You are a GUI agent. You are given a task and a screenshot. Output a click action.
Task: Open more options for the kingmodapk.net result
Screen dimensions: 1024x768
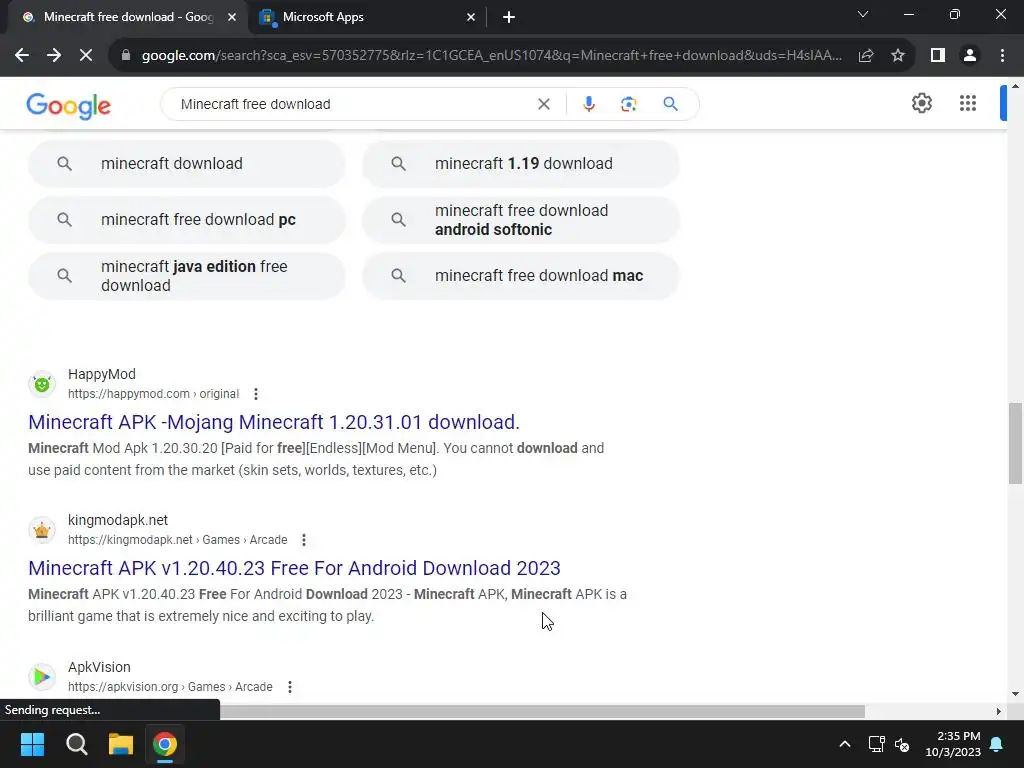[x=304, y=540]
